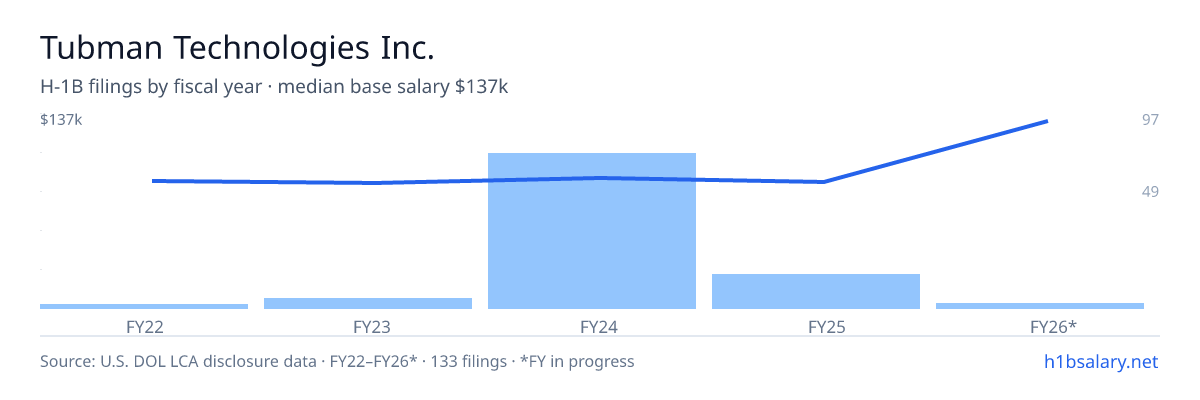The image size is (1200, 400).
Task: Click the salary line point above FY26*
Action: point(1046,121)
